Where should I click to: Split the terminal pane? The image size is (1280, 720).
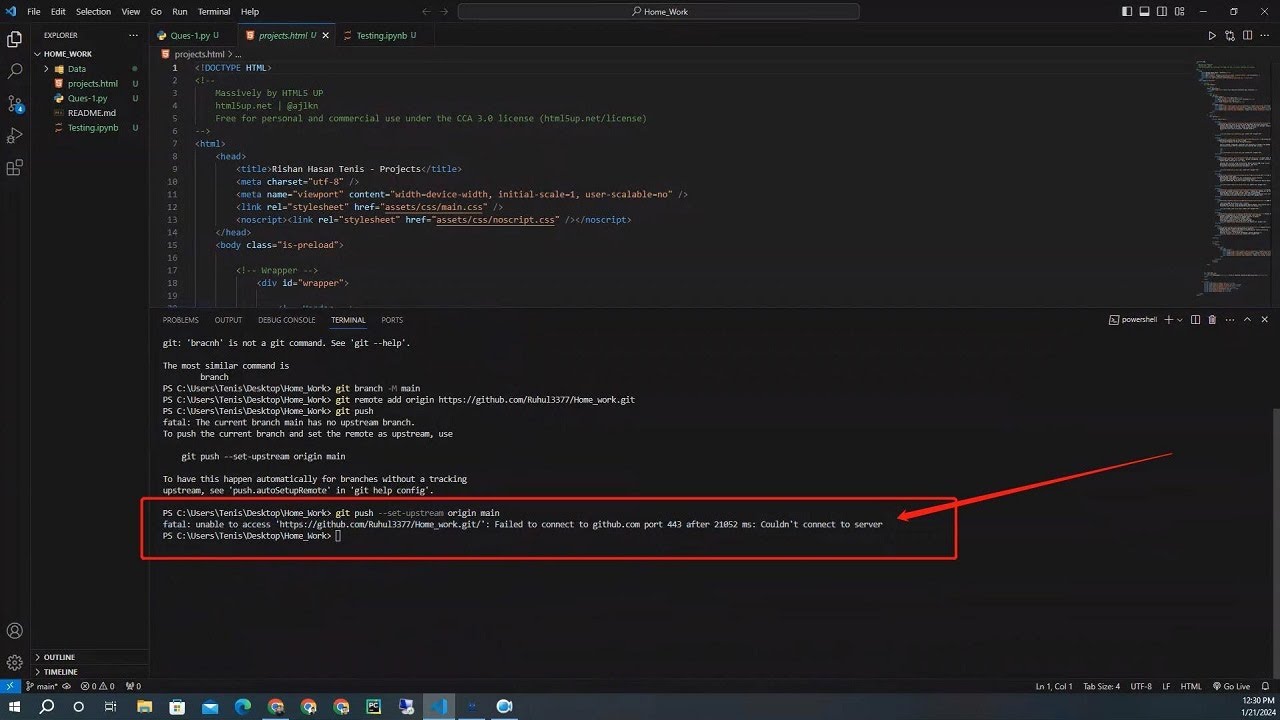(1196, 320)
